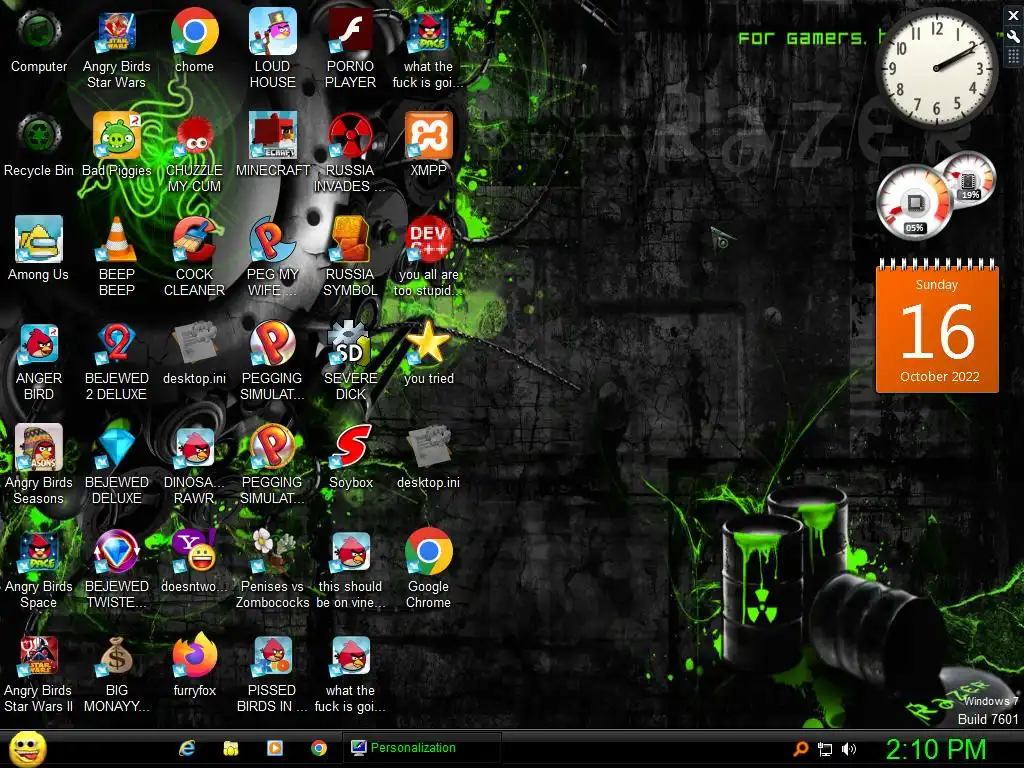Launch the Dev C++ you all are... icon
Screen dimensions: 1024x768
click(x=428, y=257)
